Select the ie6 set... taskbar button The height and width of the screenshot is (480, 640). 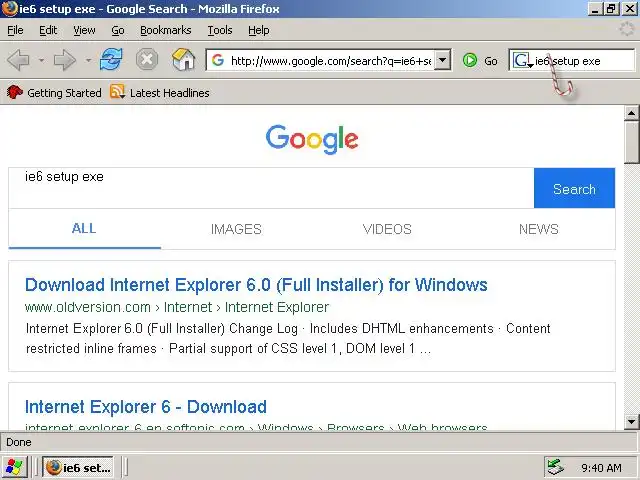click(x=78, y=468)
